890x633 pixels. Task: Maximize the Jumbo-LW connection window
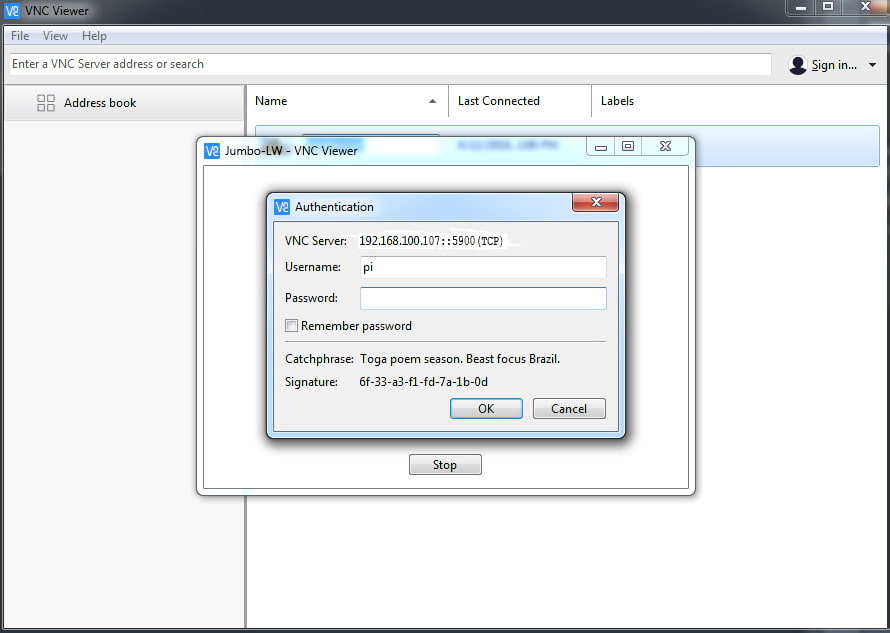click(628, 147)
